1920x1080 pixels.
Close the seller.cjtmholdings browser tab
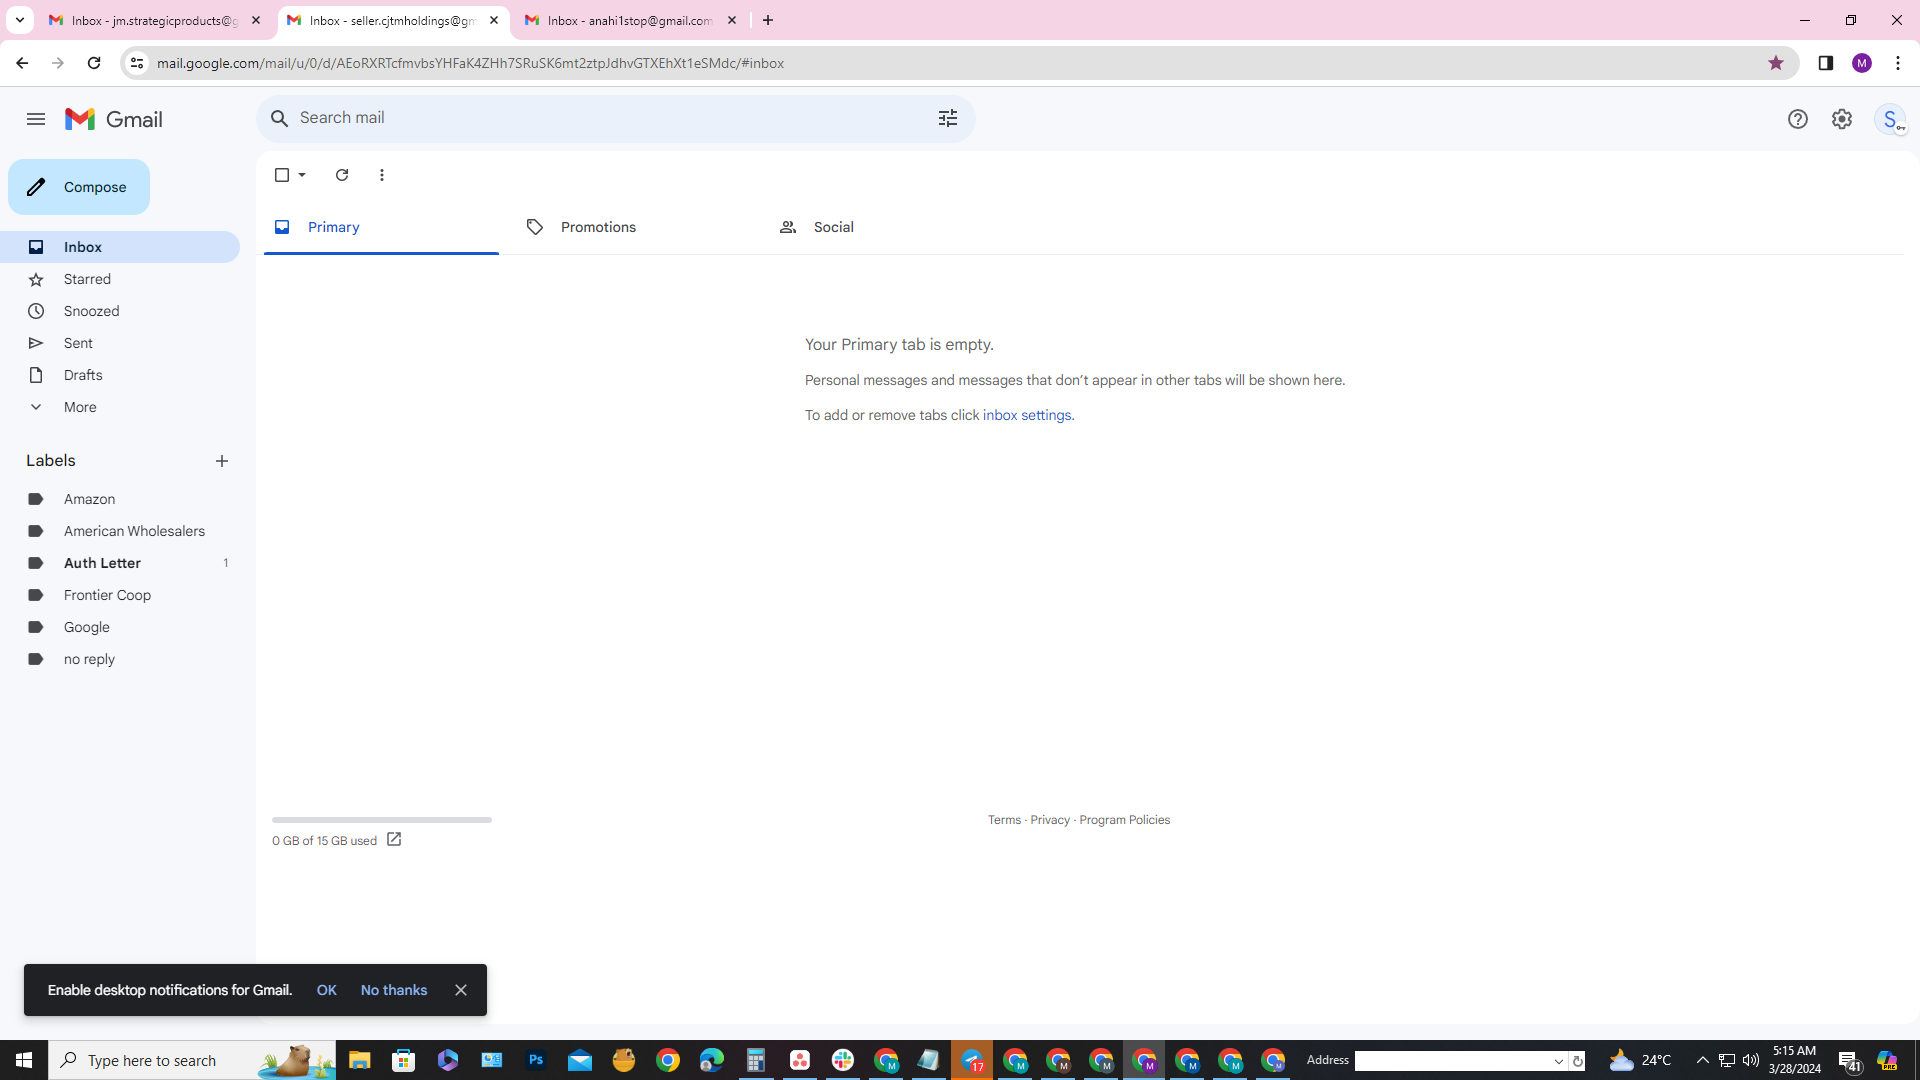[494, 20]
